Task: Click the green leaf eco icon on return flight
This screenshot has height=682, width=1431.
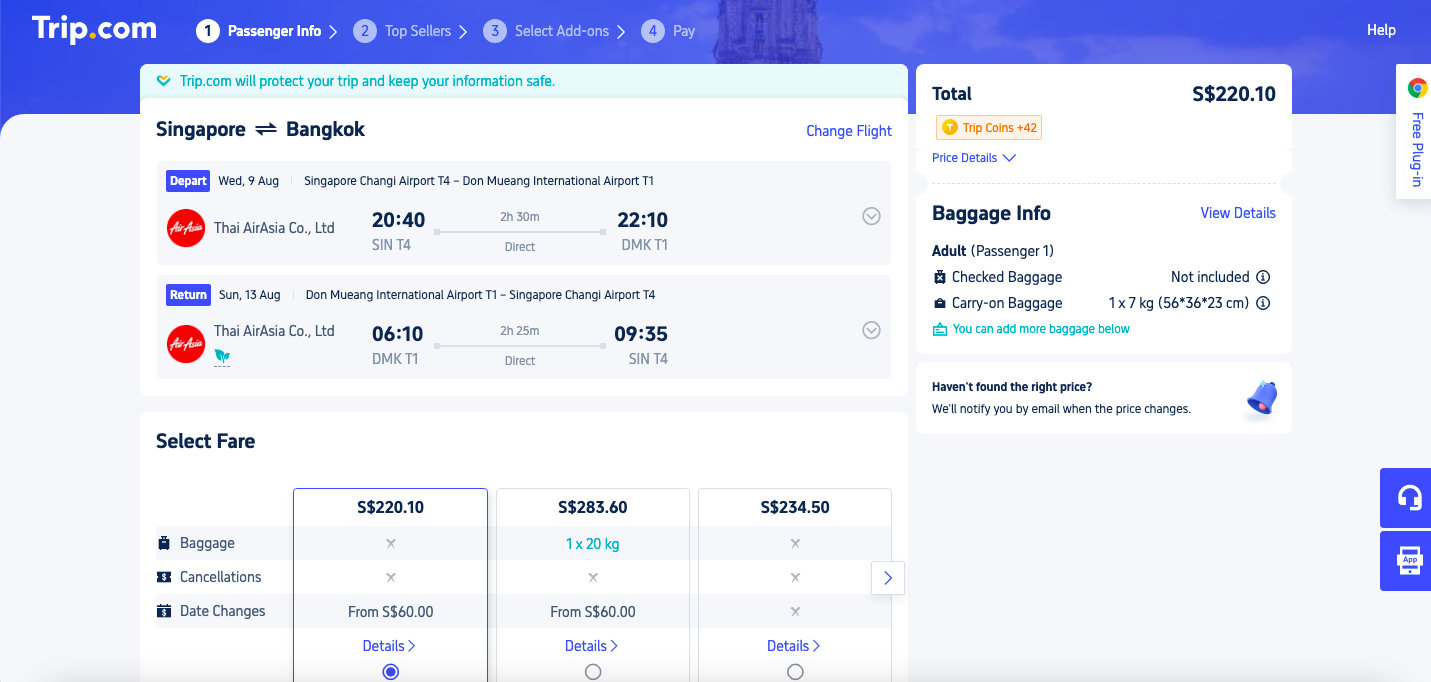Action: 222,356
